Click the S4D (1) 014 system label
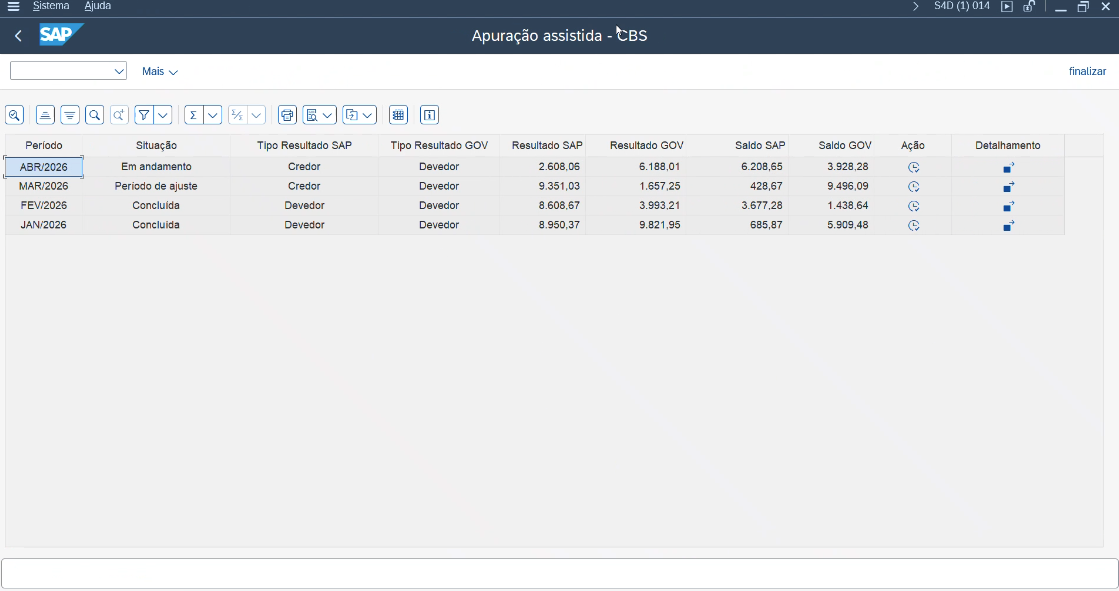Image resolution: width=1119 pixels, height=591 pixels. pyautogui.click(x=961, y=6)
